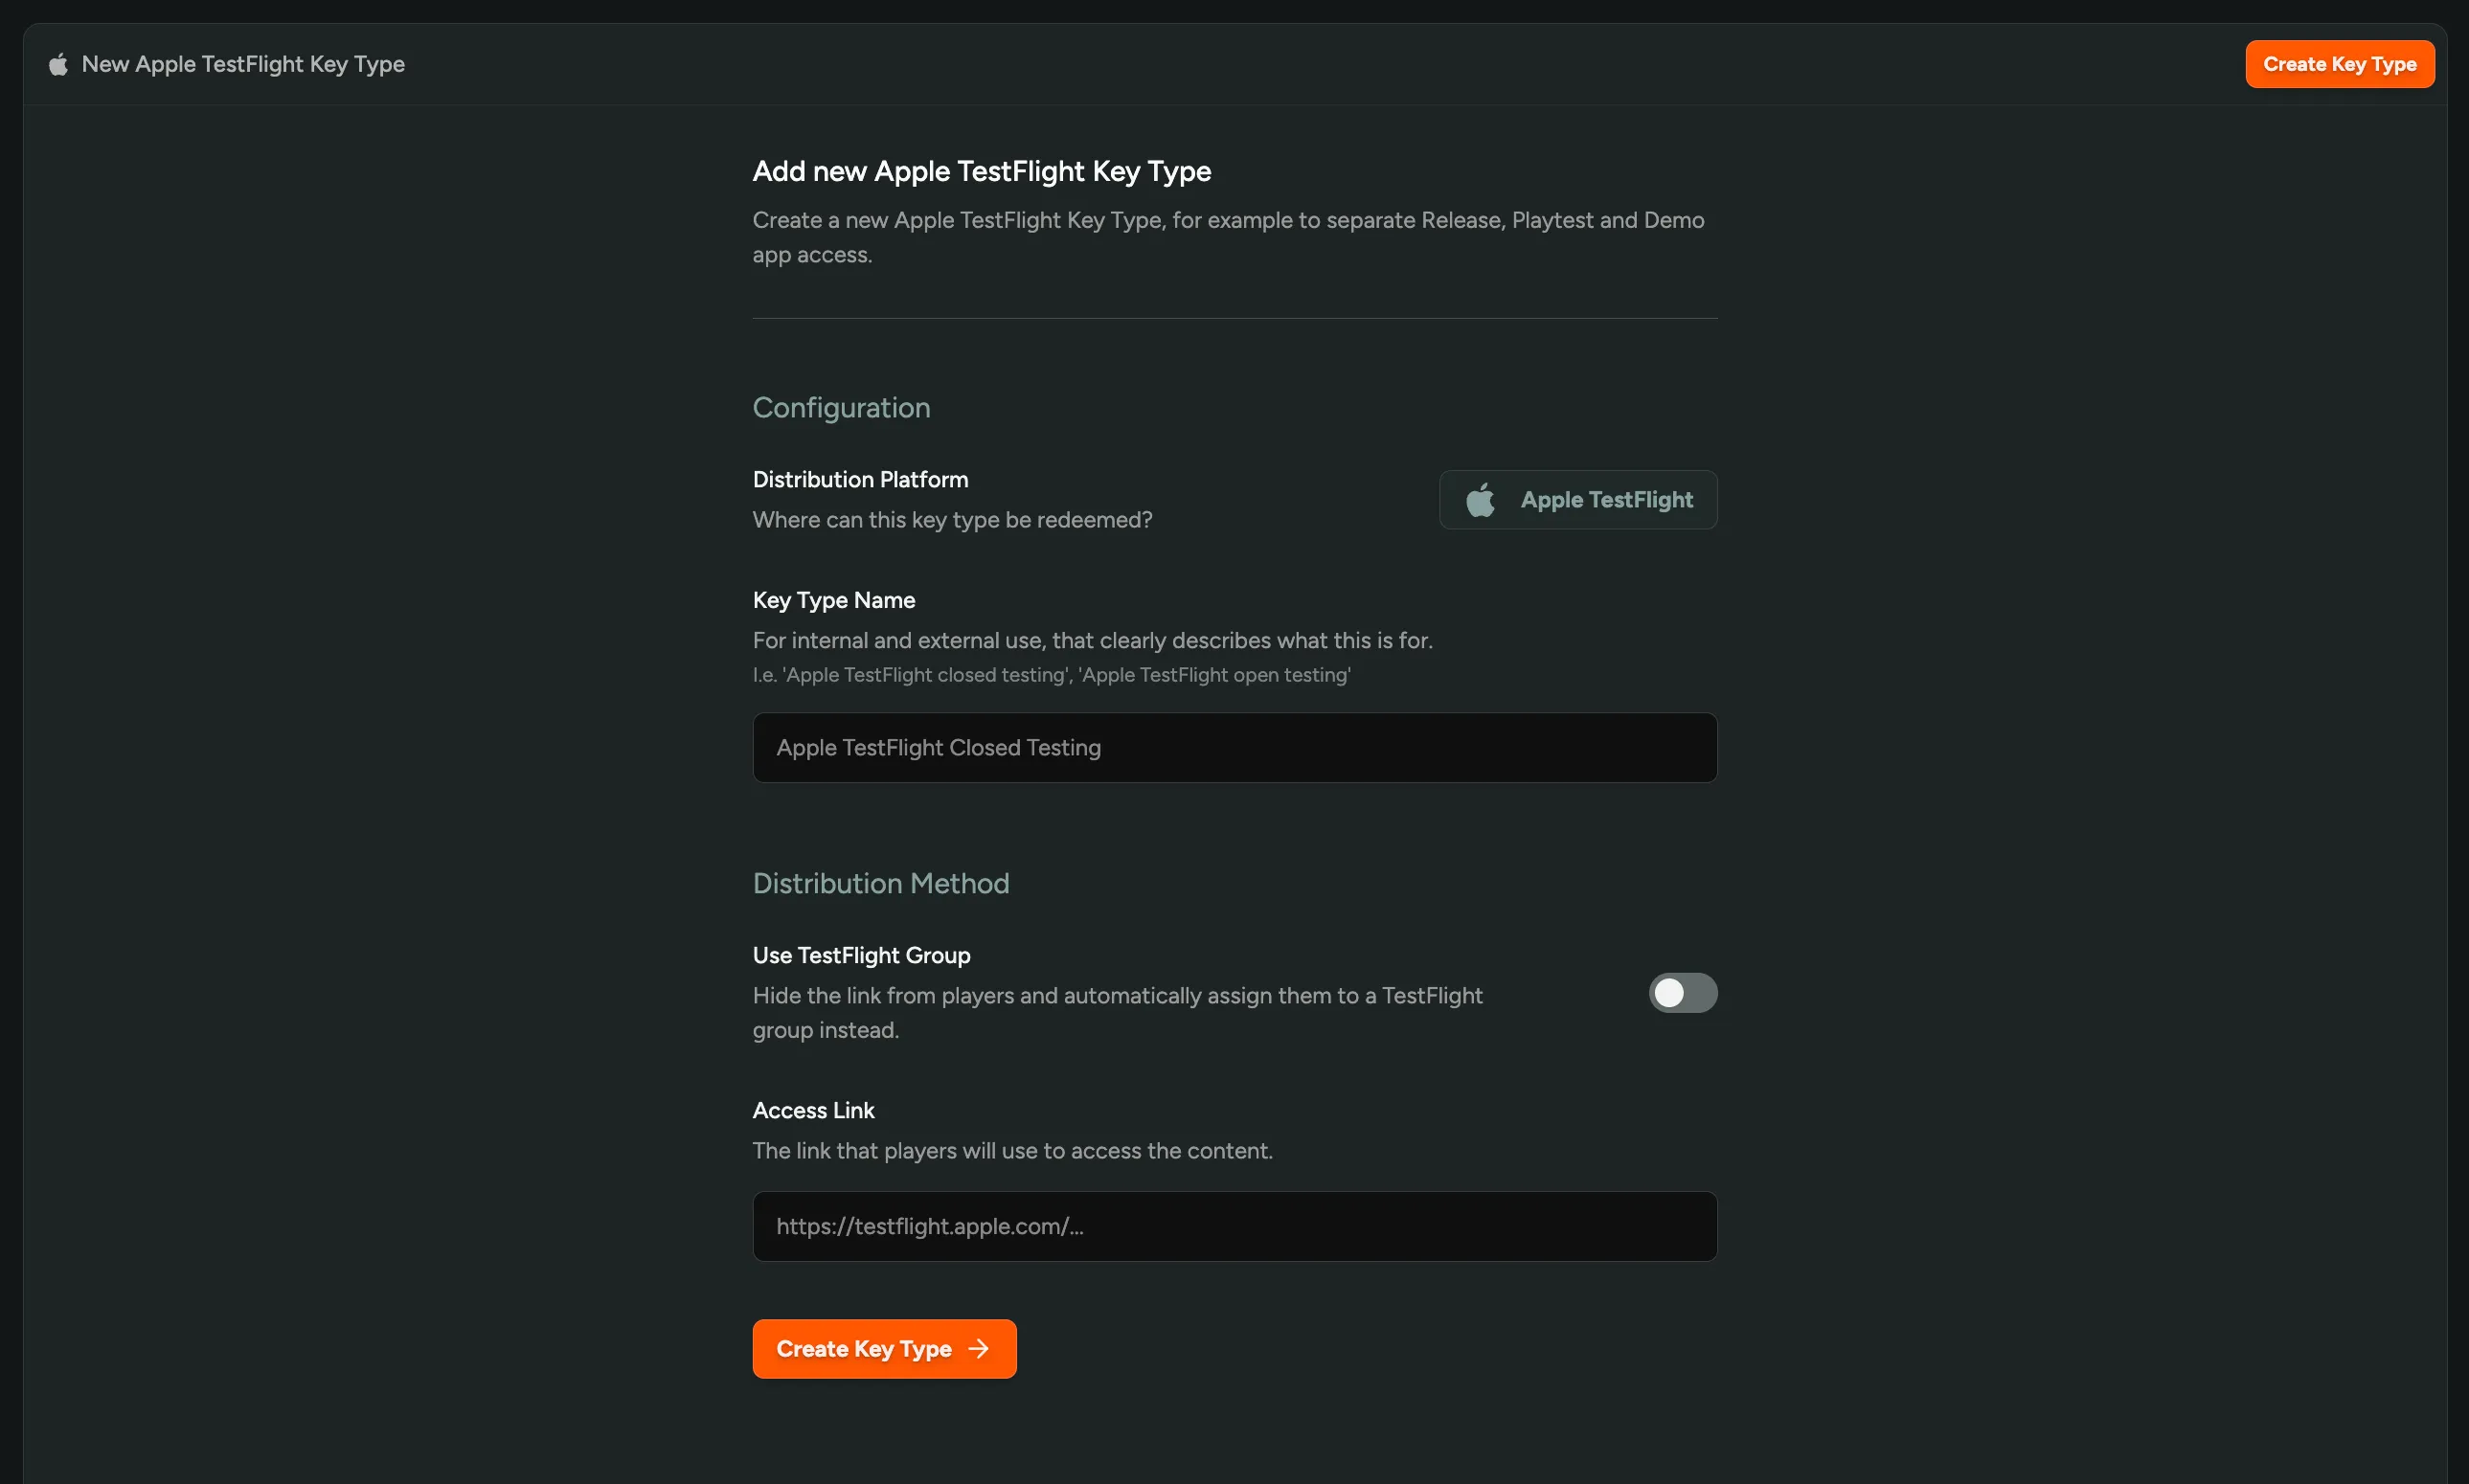Click the Apple icon inside the TestFlight badge
The height and width of the screenshot is (1484, 2469).
1482,500
